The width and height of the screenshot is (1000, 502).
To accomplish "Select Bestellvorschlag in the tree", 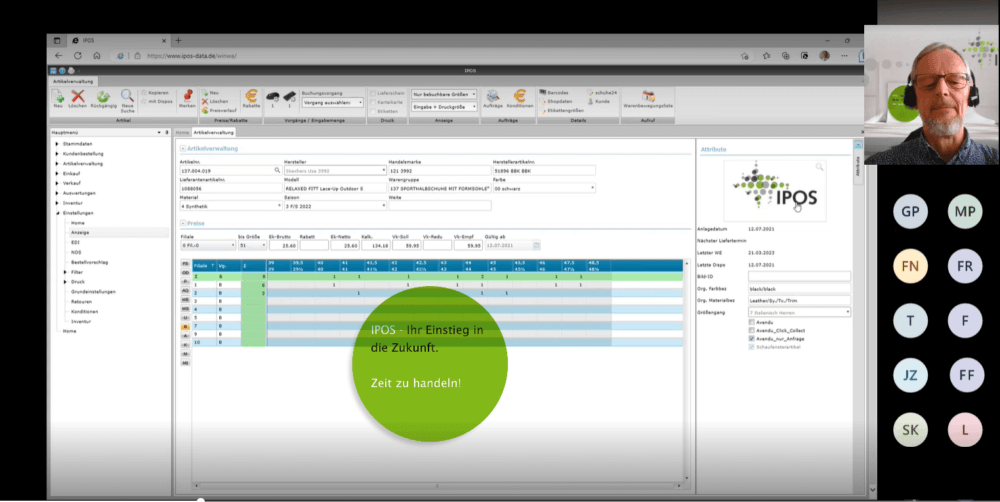I will (x=89, y=262).
